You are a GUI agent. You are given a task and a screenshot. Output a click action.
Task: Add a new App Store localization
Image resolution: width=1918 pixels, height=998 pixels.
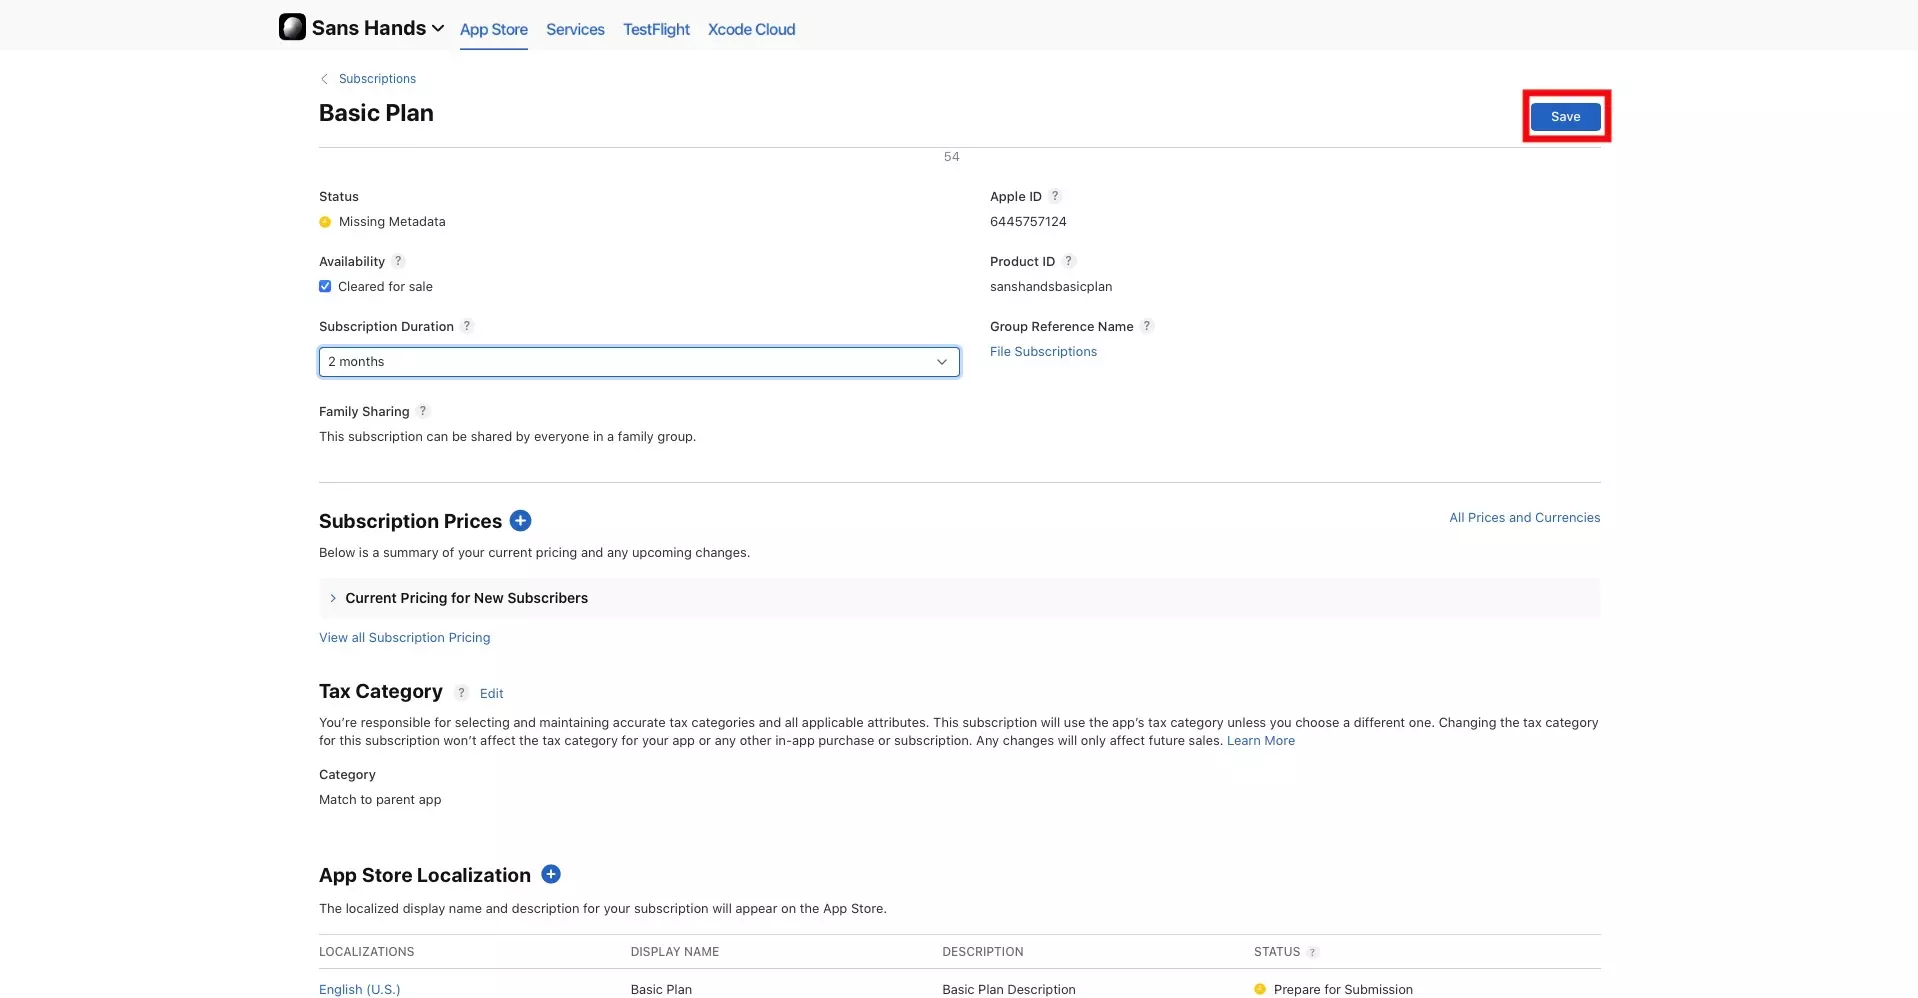tap(551, 875)
